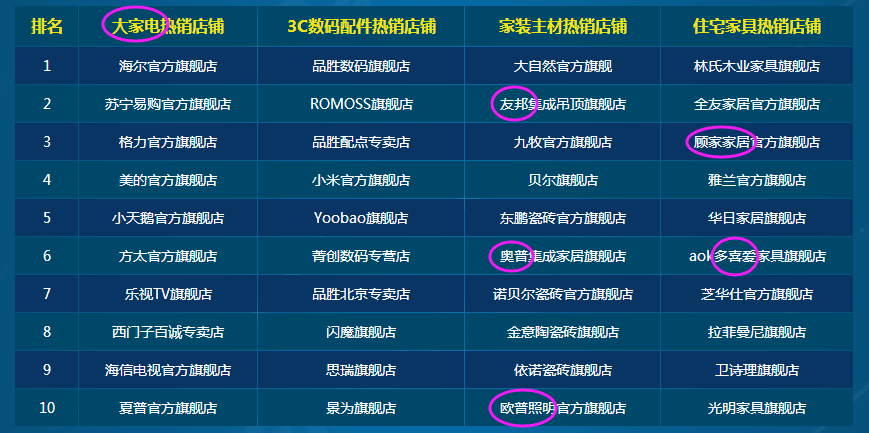The image size is (869, 433).
Task: Click Yoobao旗舰店 cell
Action: tap(361, 218)
